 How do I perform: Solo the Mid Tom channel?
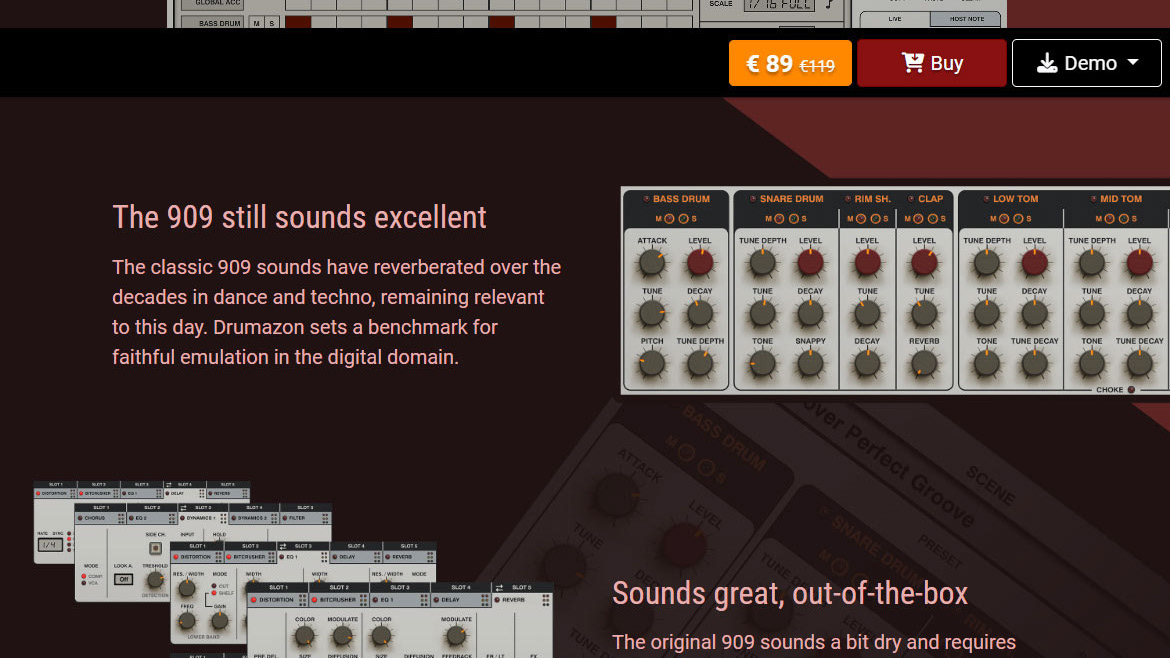(x=1124, y=219)
